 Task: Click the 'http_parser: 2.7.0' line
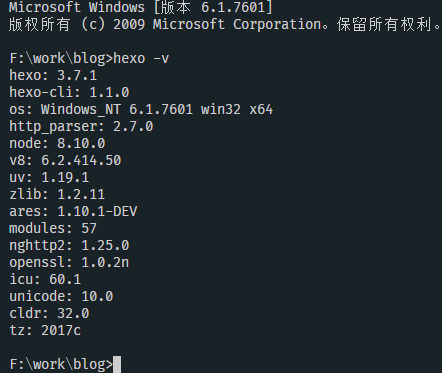81,127
